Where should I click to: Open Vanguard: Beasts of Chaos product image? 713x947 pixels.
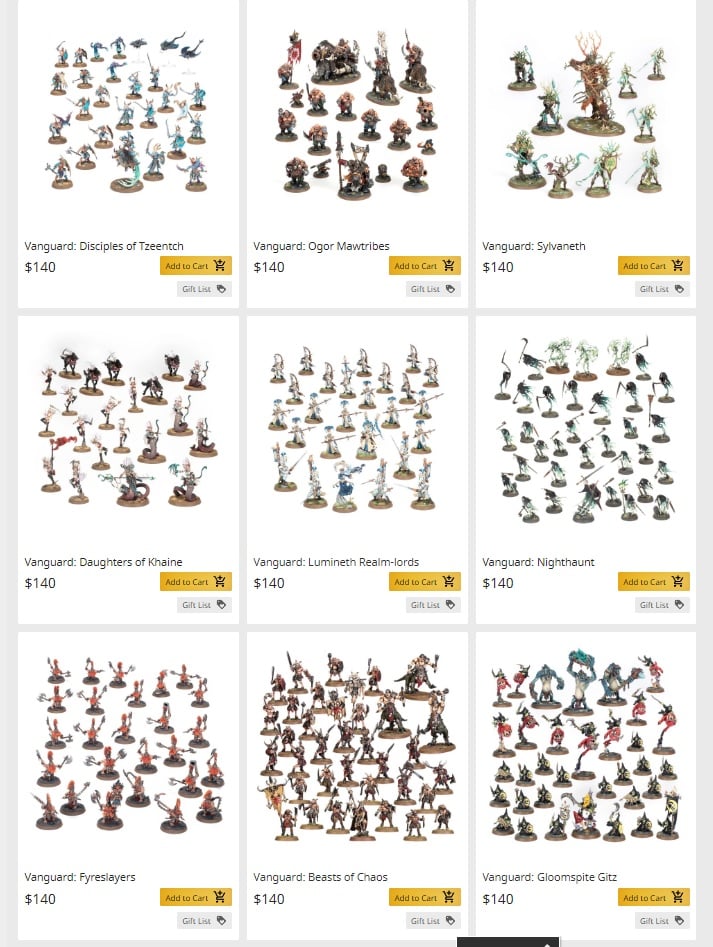357,746
